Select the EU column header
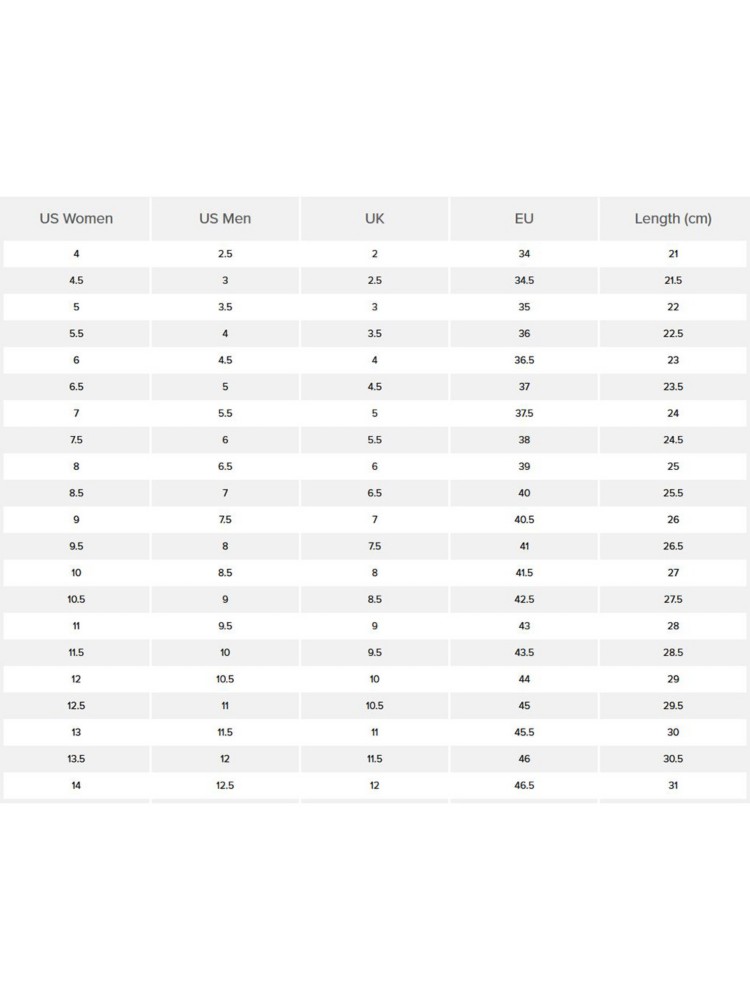The image size is (750, 1000). (x=524, y=218)
